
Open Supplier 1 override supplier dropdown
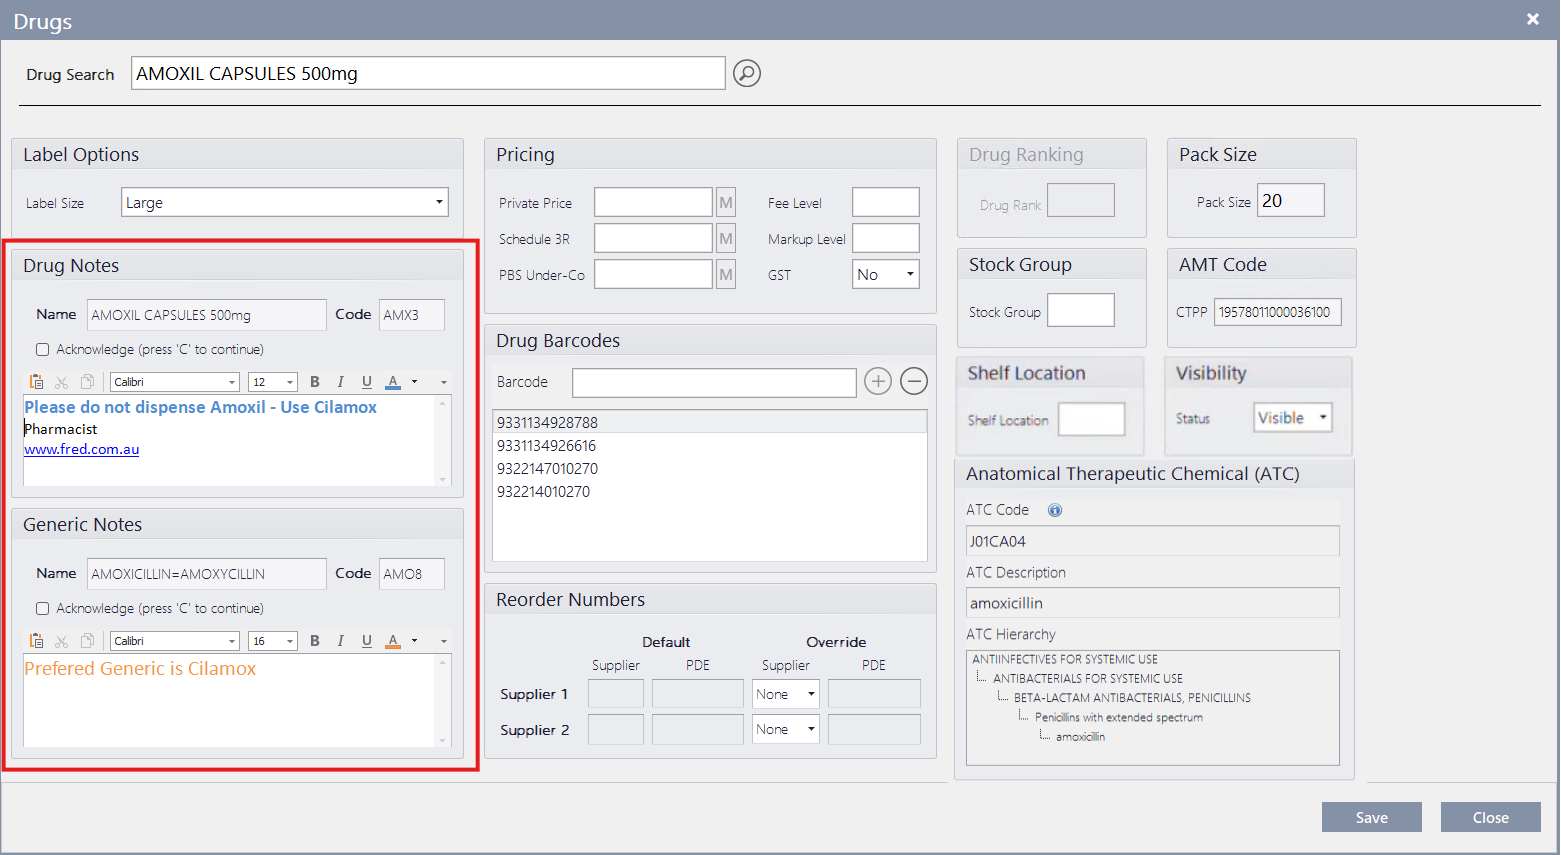[810, 694]
